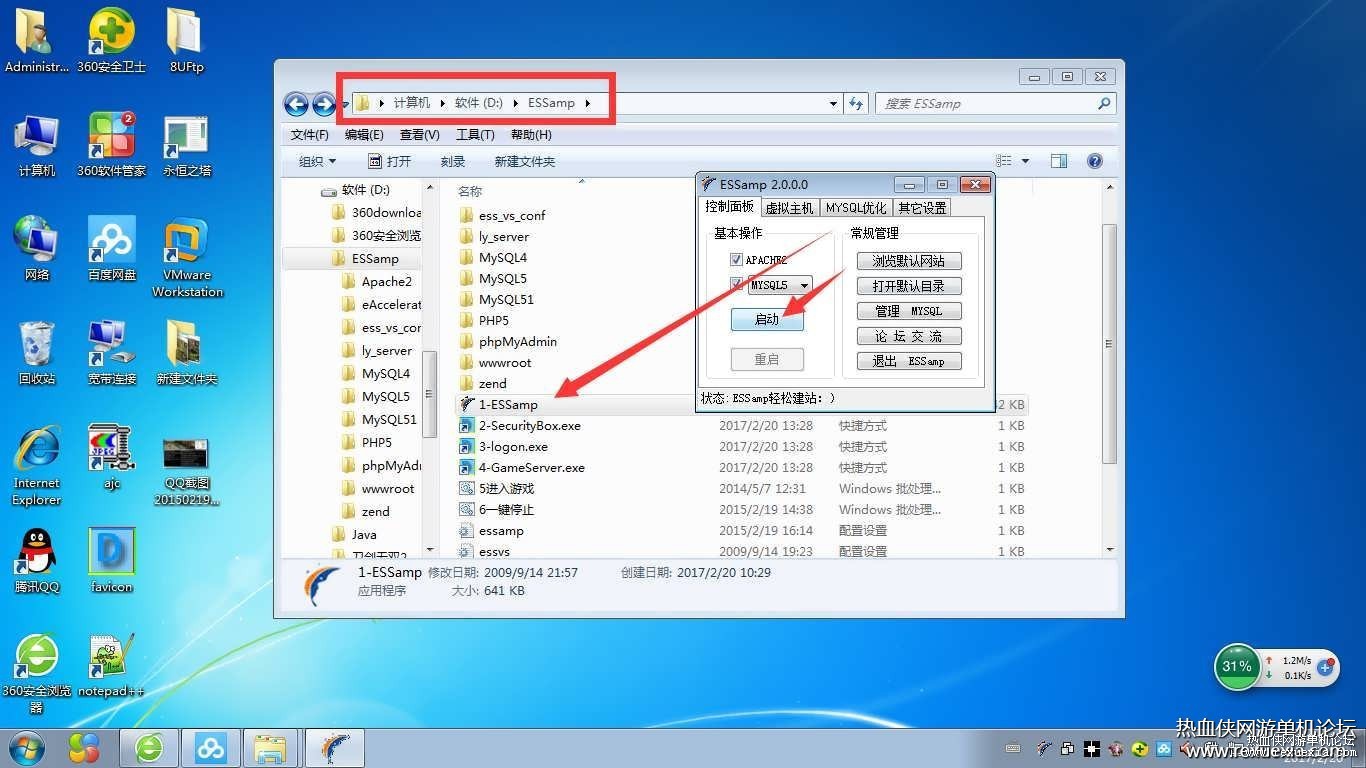The width and height of the screenshot is (1366, 768).
Task: Expand the breadcrumb arrow after ESSamp
Action: coord(587,103)
